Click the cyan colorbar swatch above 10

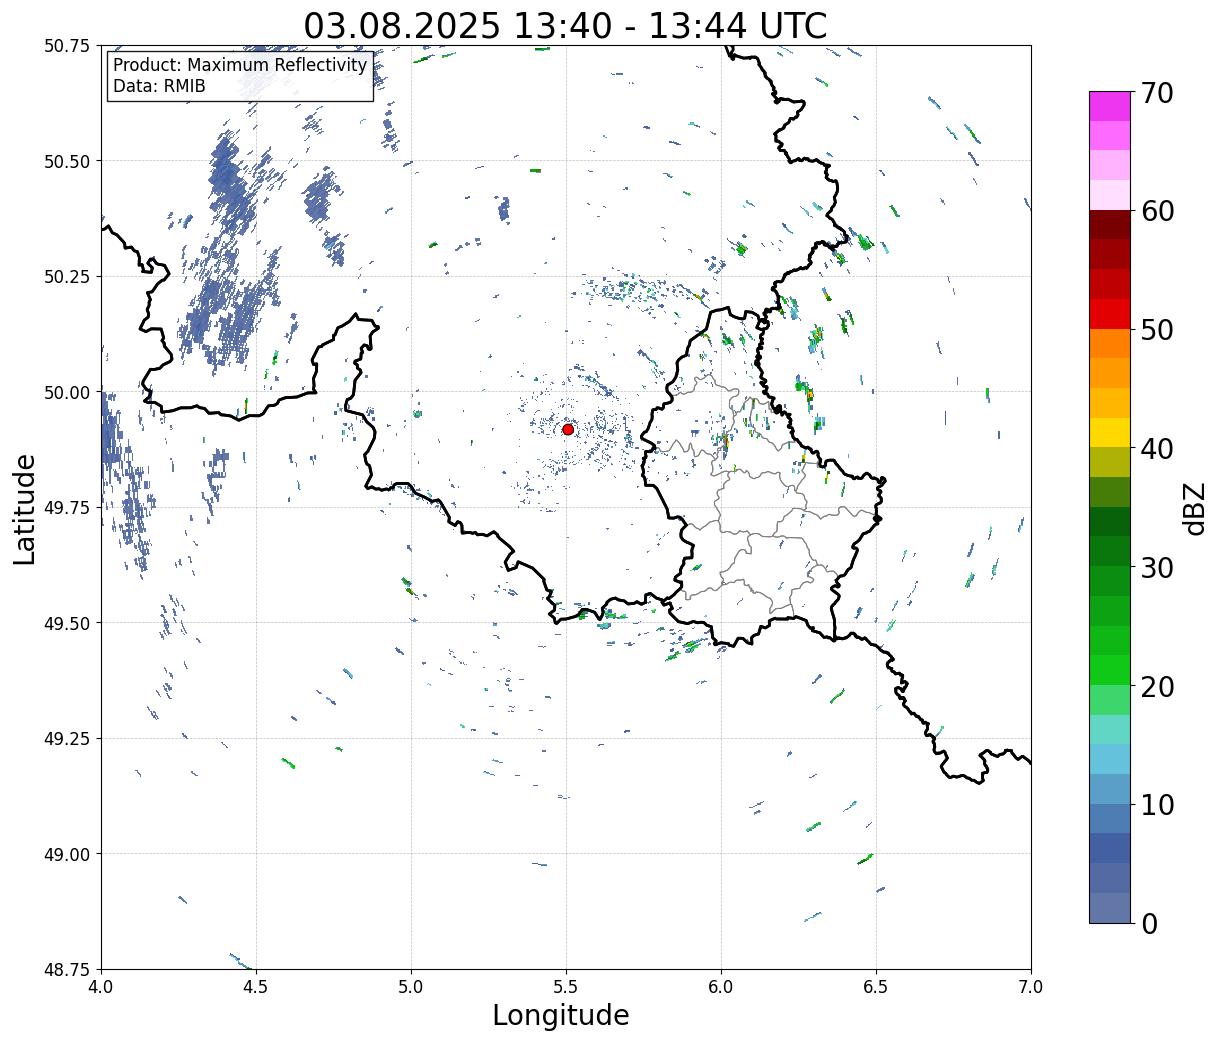(x=1110, y=759)
